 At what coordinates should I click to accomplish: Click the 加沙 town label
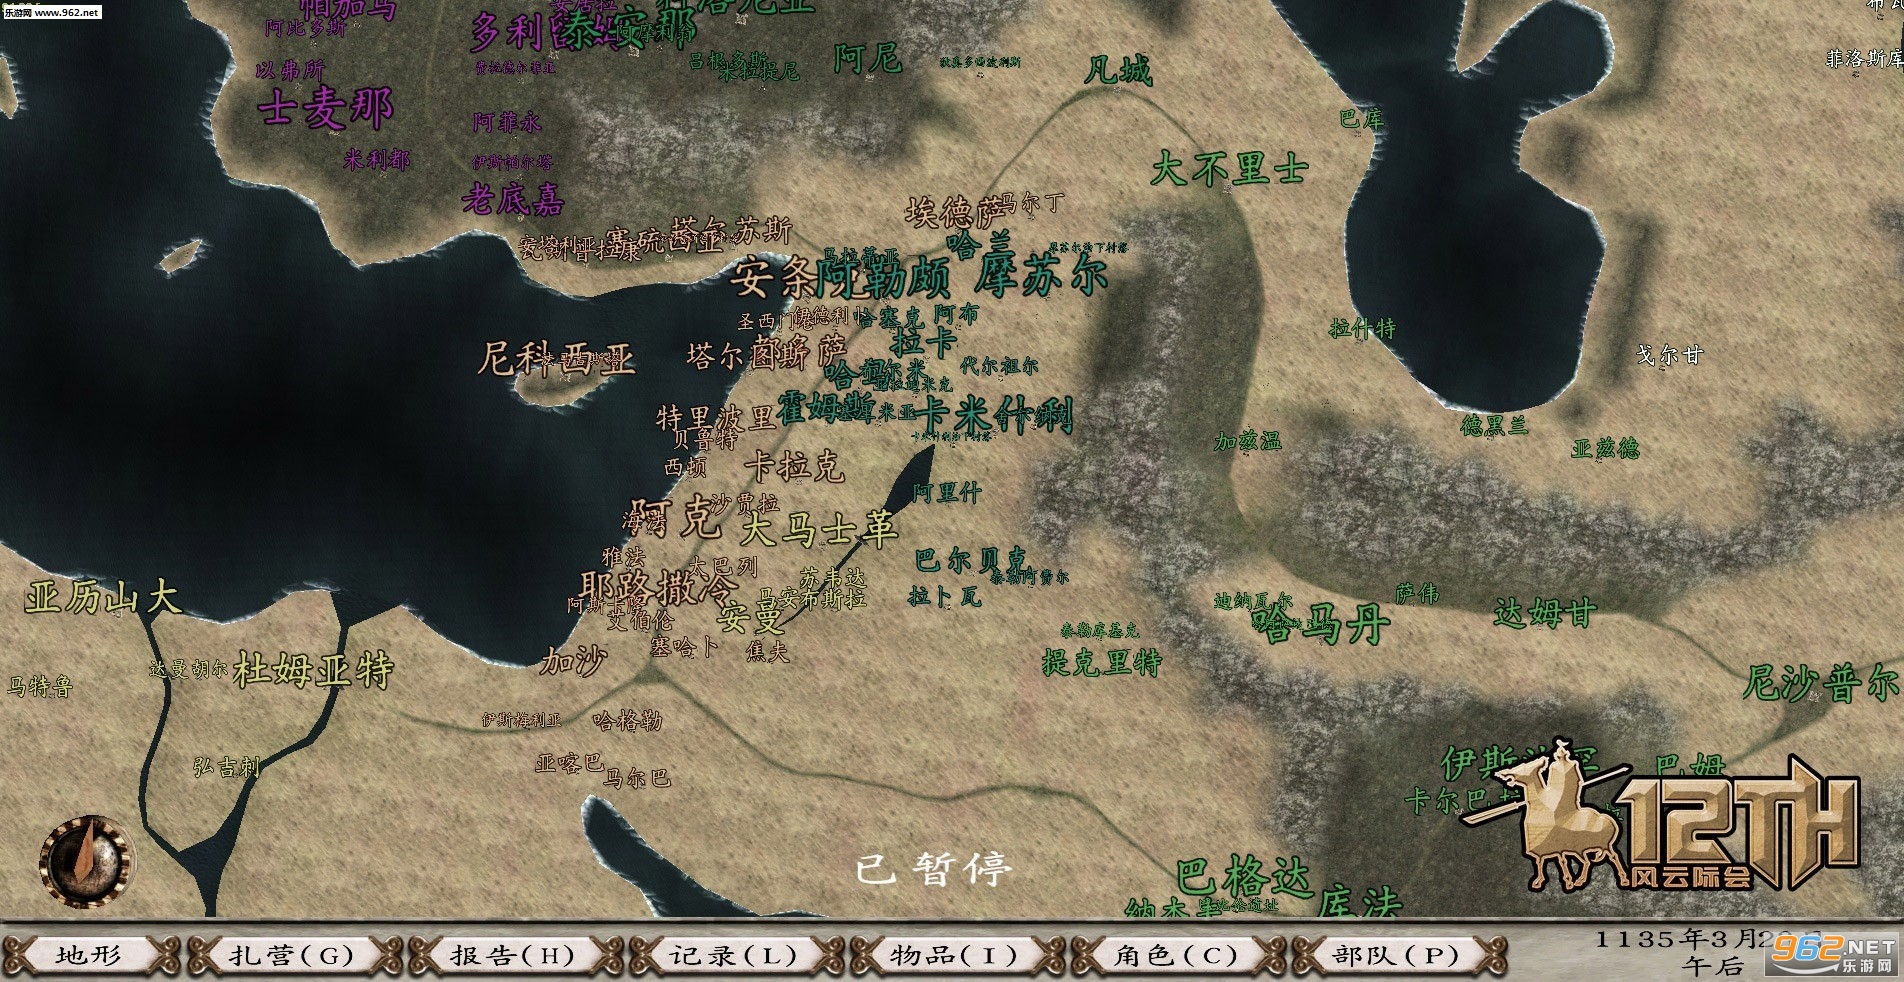(x=573, y=660)
